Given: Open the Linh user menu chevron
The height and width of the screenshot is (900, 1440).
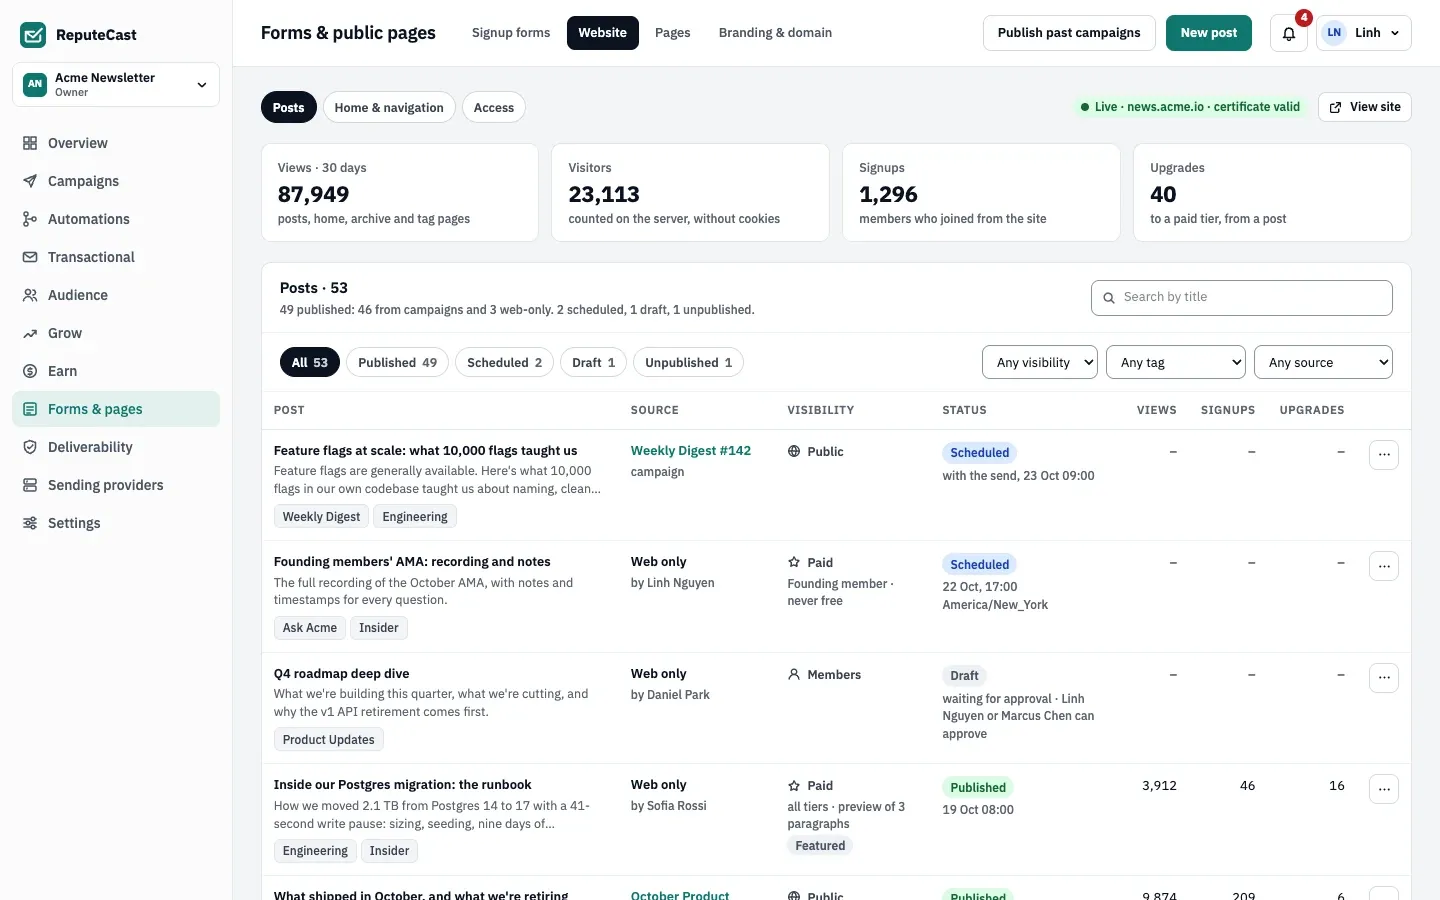Looking at the screenshot, I should point(1395,33).
